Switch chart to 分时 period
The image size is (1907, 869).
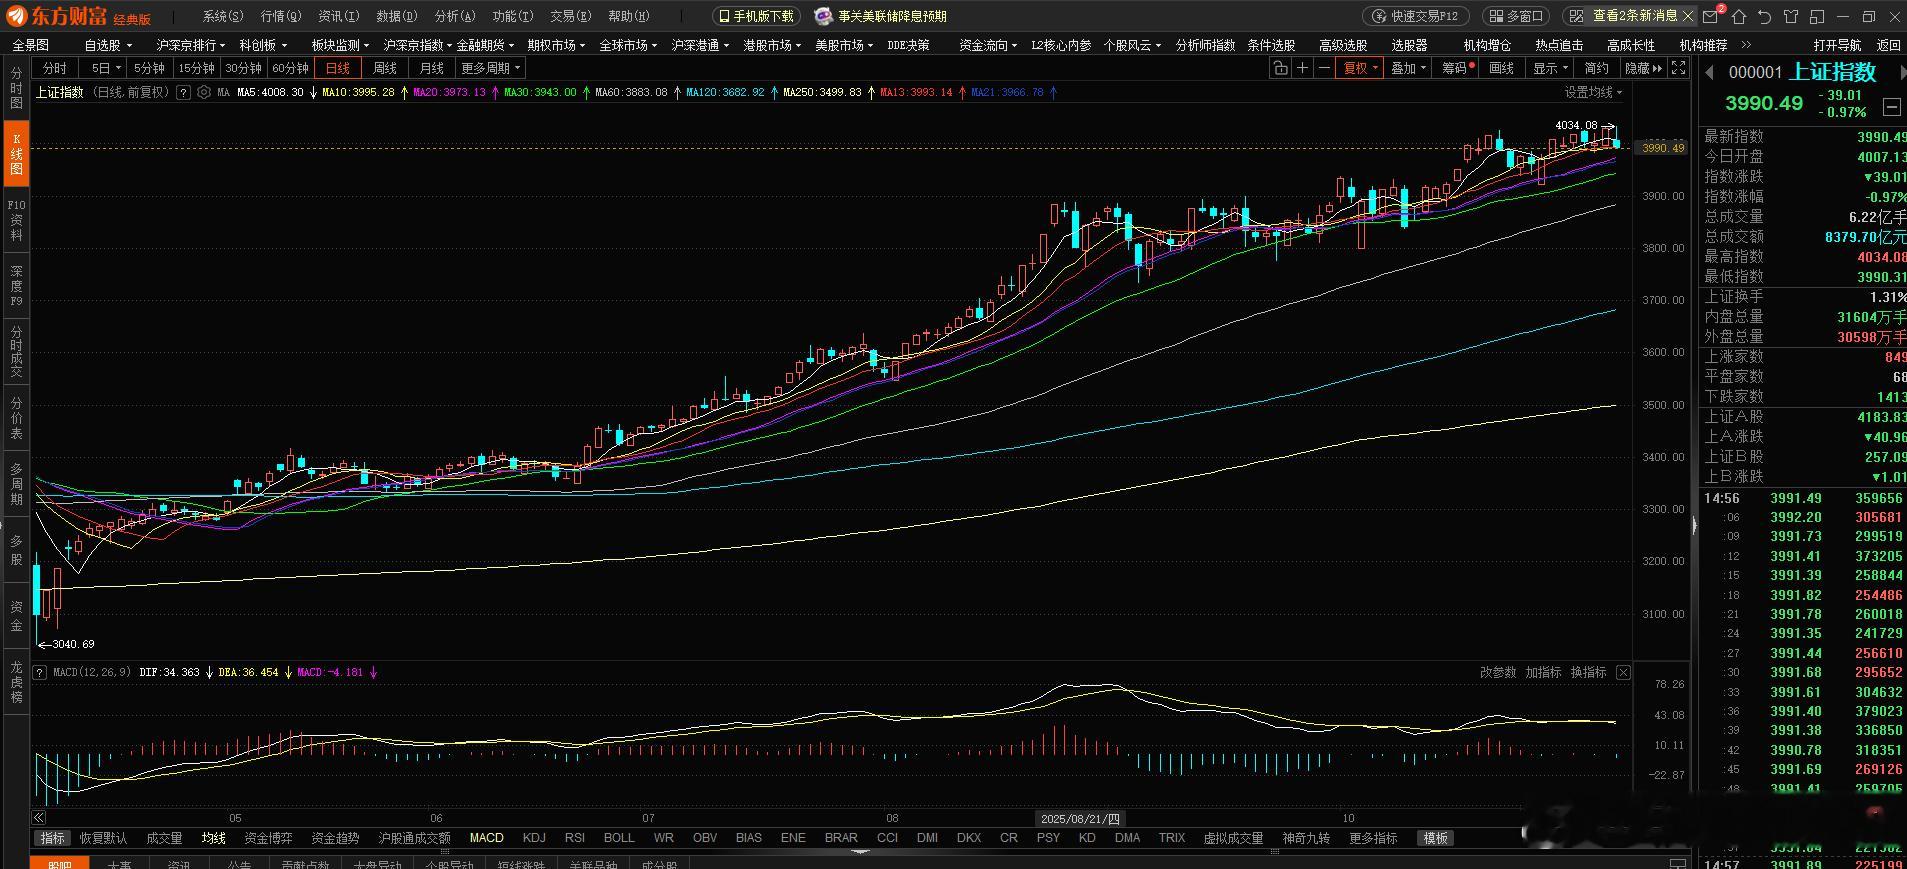point(55,68)
